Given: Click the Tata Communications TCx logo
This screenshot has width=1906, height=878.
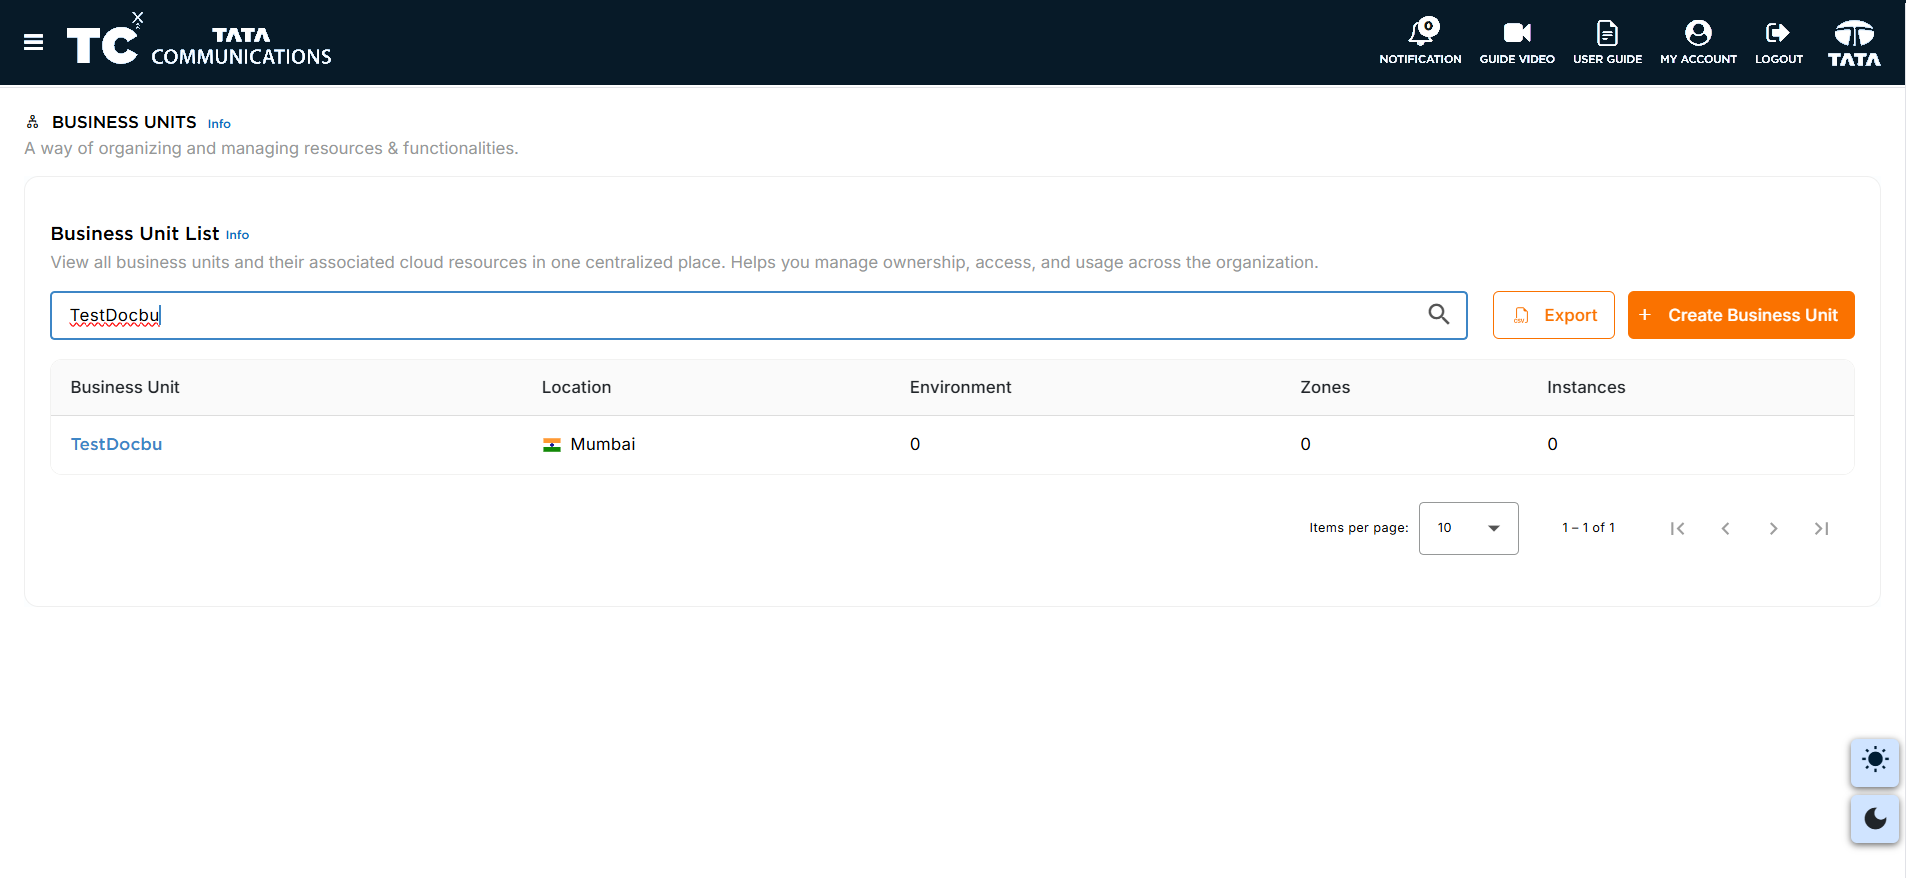Looking at the screenshot, I should coord(198,42).
